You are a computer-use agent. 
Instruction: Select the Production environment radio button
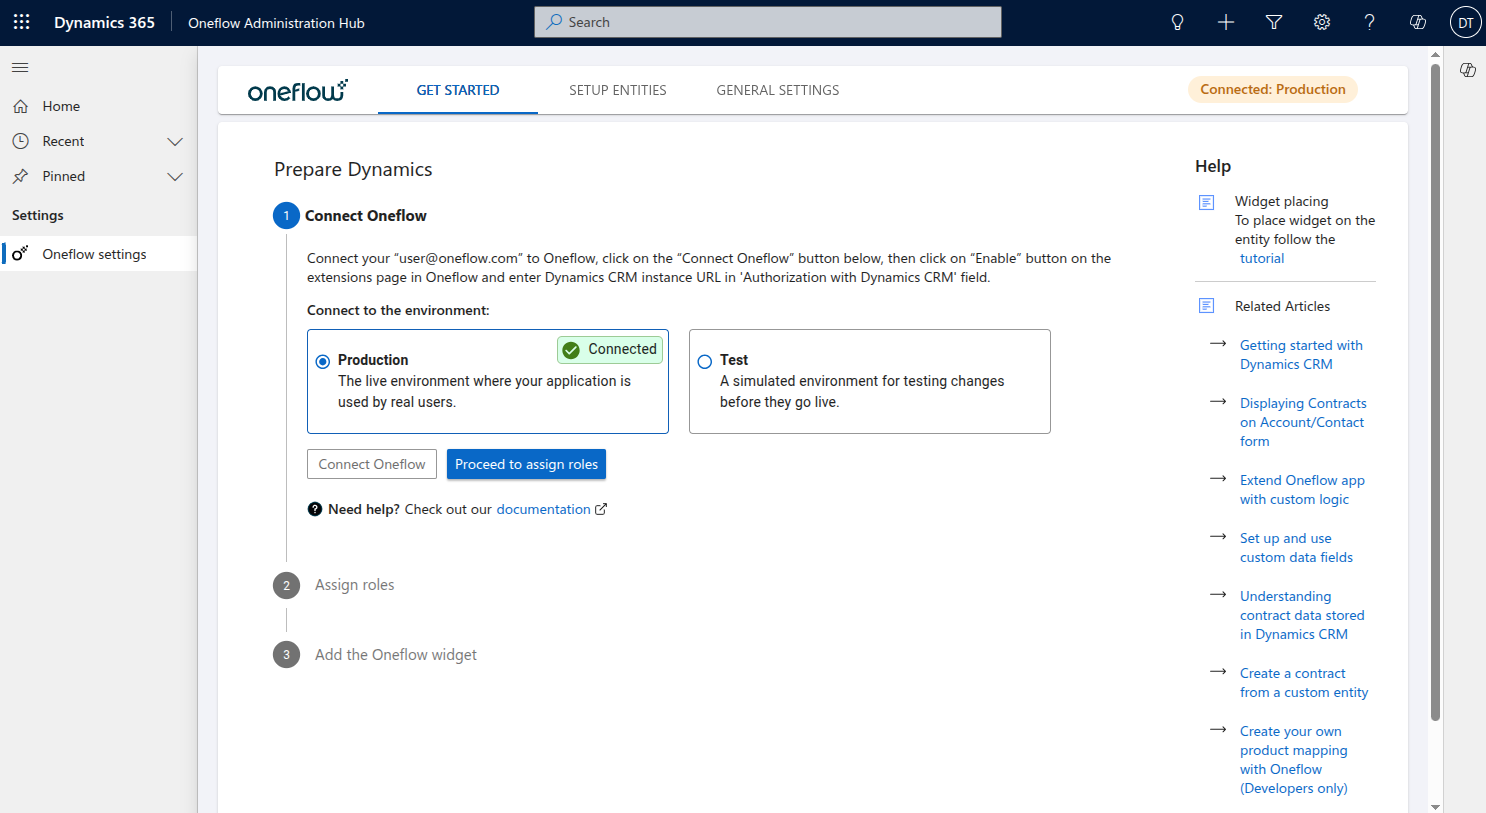[323, 361]
